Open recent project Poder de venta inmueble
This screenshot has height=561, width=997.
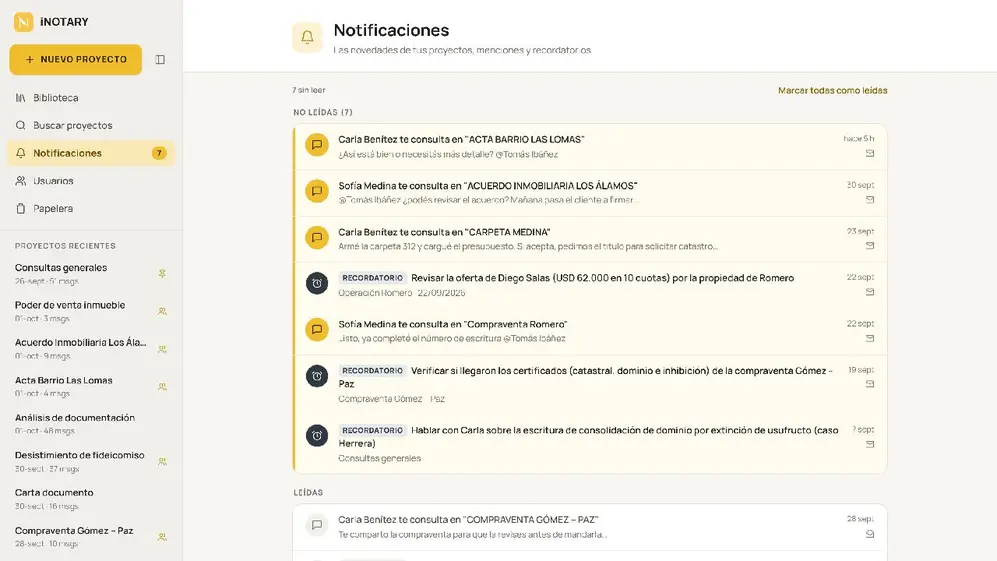(x=83, y=311)
